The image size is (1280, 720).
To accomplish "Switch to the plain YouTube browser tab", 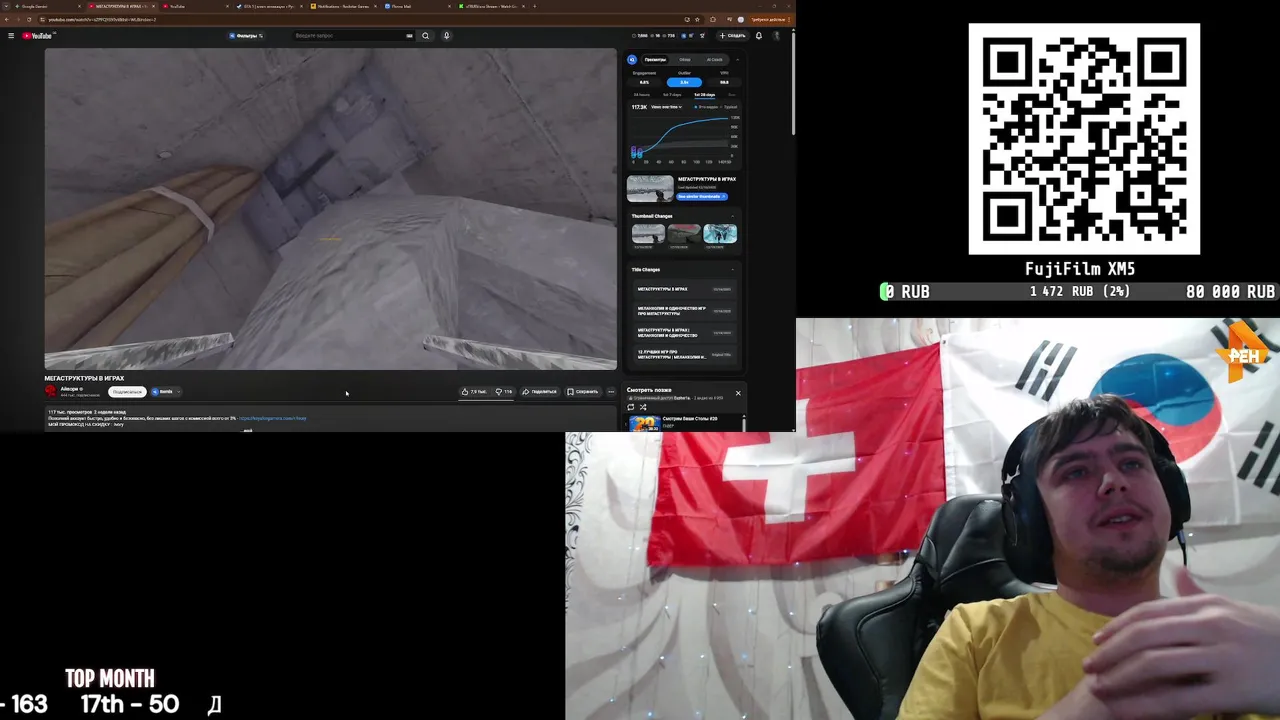I will (197, 6).
